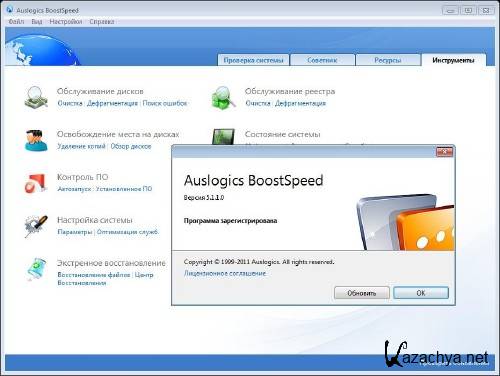Open the Обзор дисков link
This screenshot has width=500, height=376.
point(131,146)
